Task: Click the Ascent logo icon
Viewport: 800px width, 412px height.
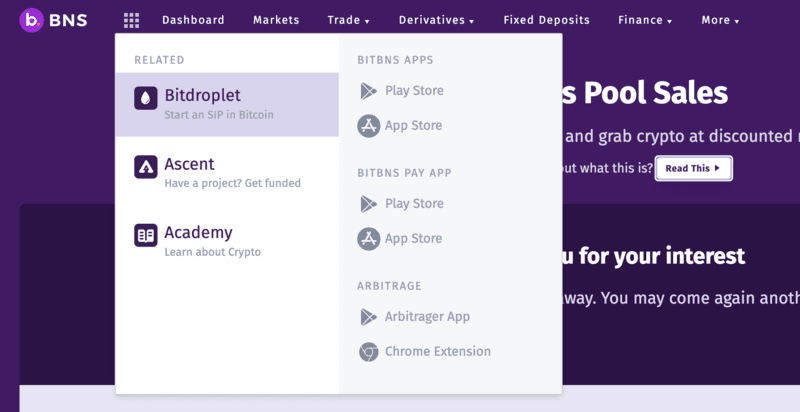Action: tap(146, 167)
